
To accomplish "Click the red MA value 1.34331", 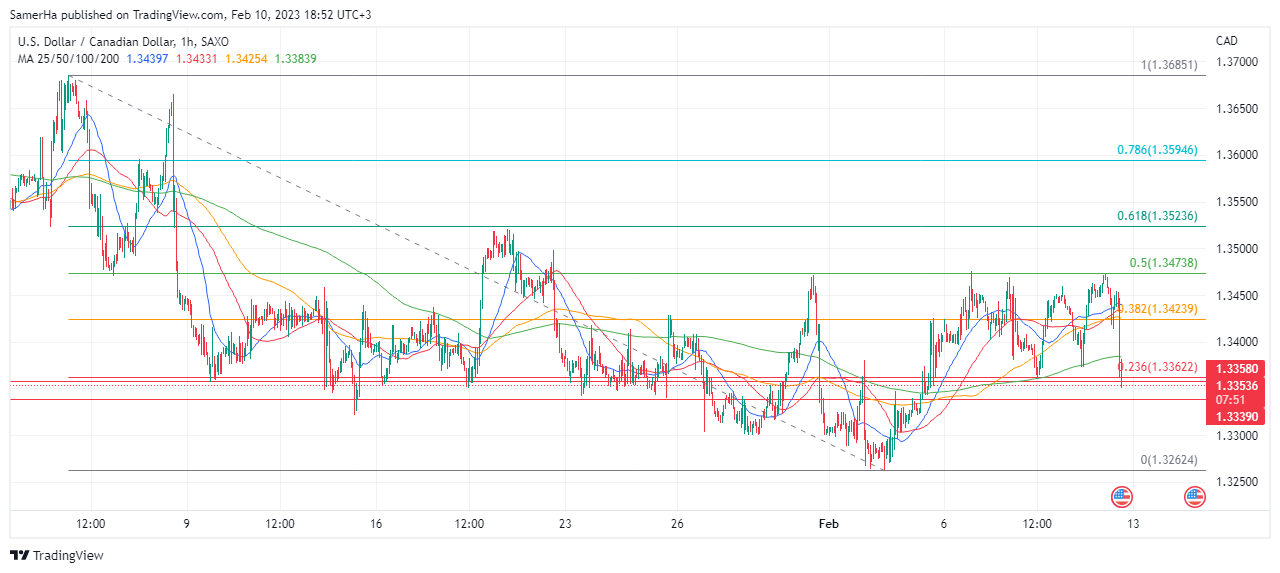I will coord(198,59).
